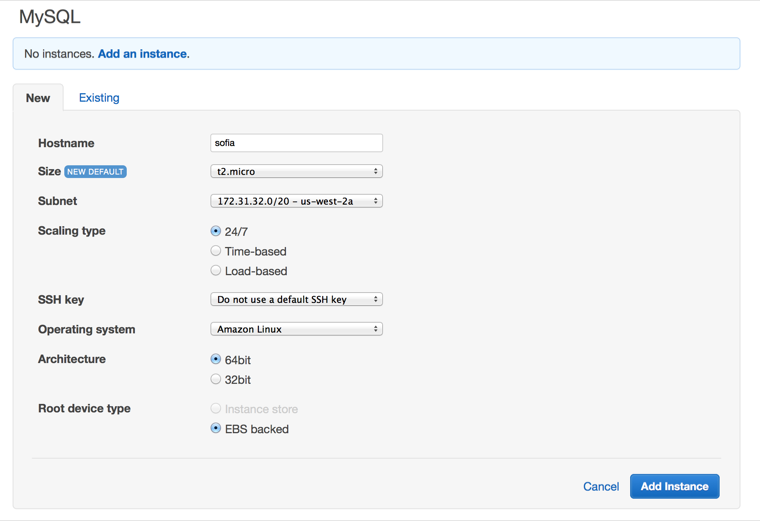This screenshot has width=760, height=521.
Task: Switch to the Existing tab
Action: point(99,98)
